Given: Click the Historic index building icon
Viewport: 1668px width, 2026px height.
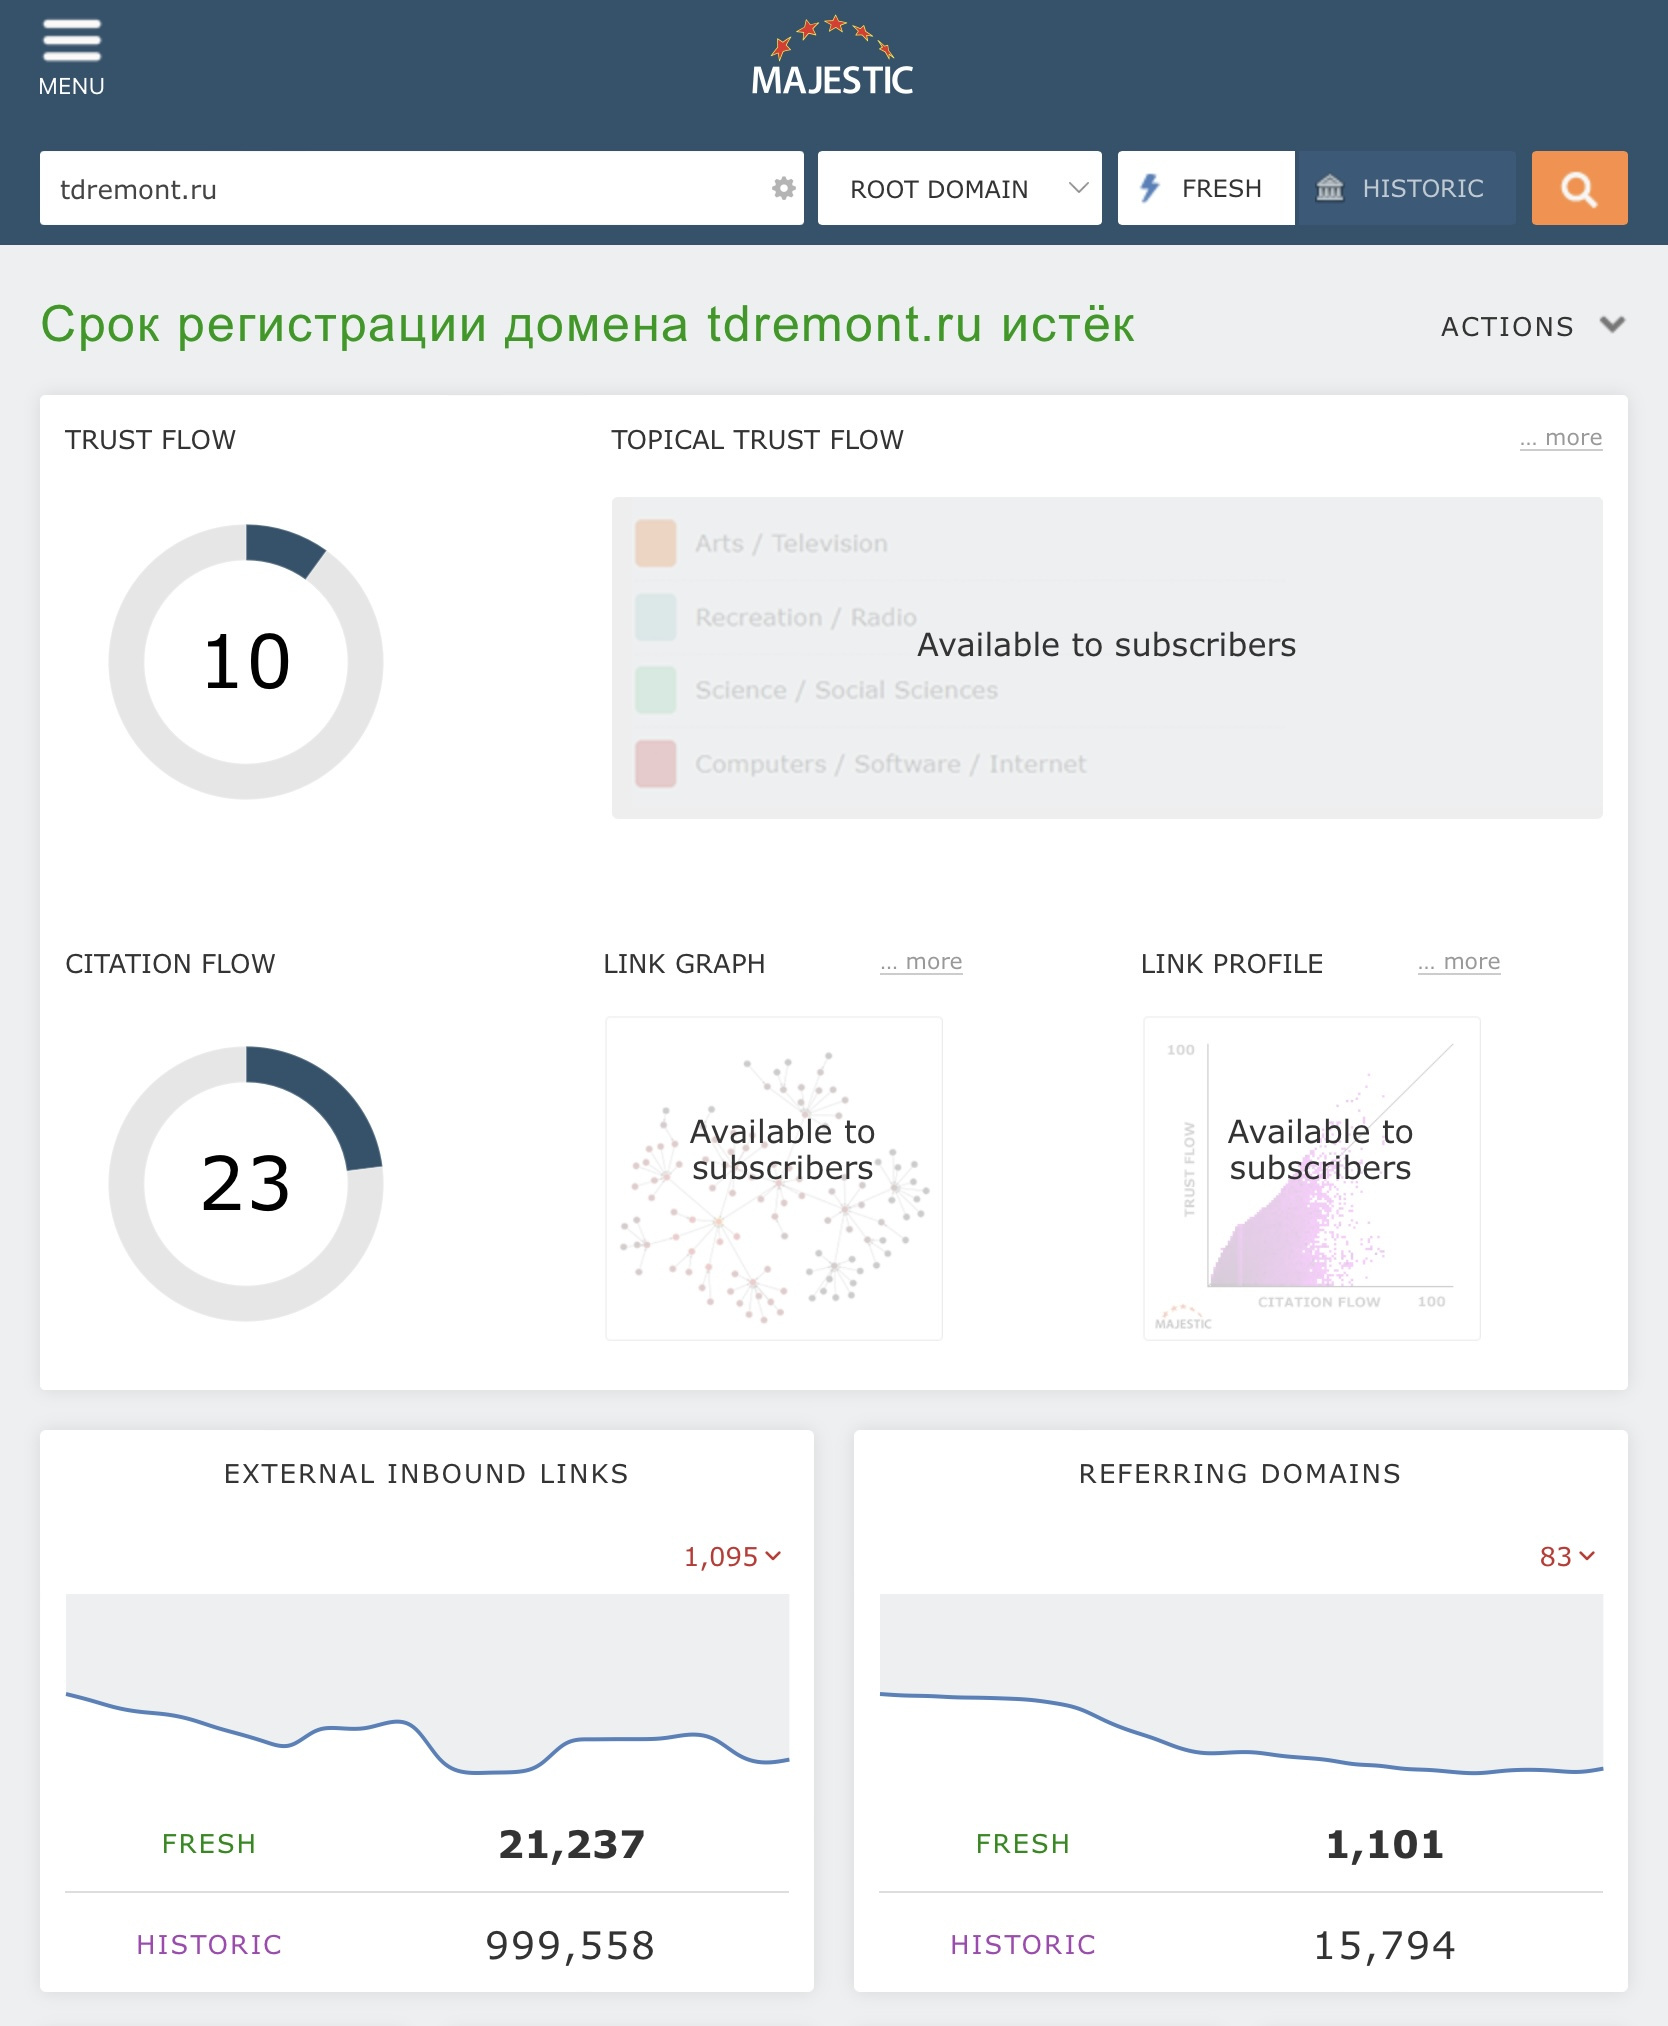Looking at the screenshot, I should [1329, 188].
